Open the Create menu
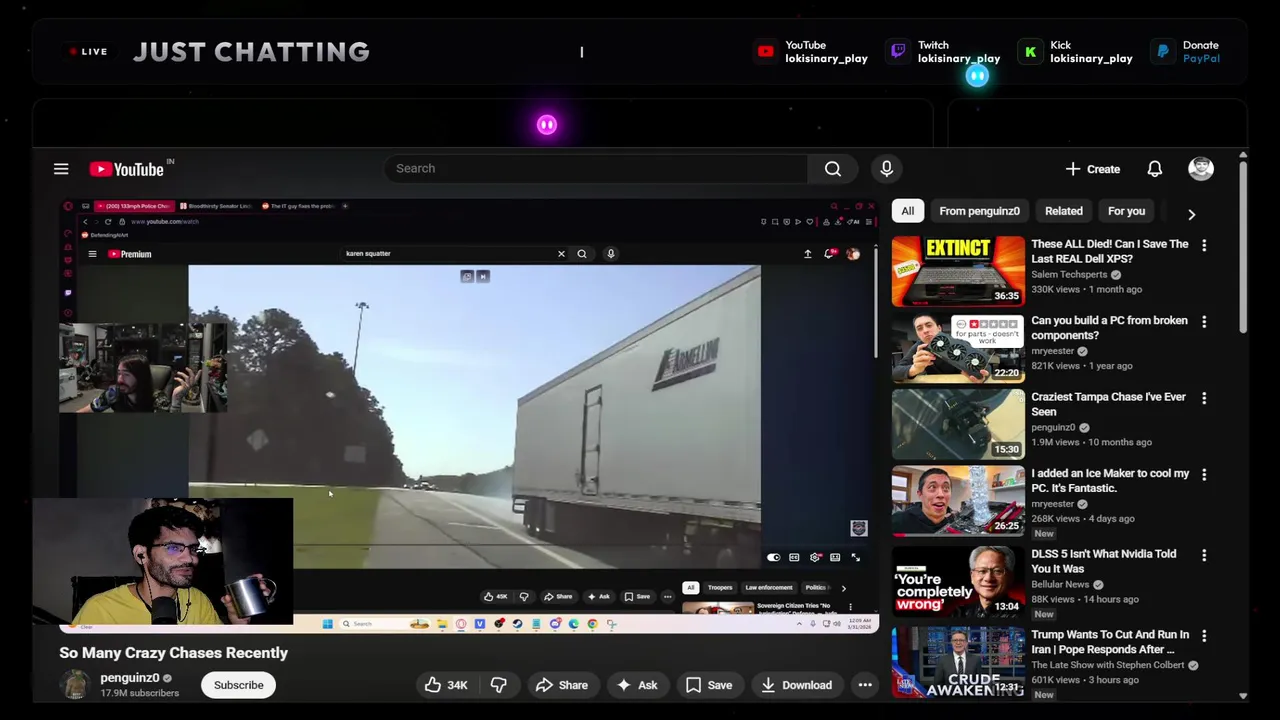The height and width of the screenshot is (720, 1280). 1092,169
